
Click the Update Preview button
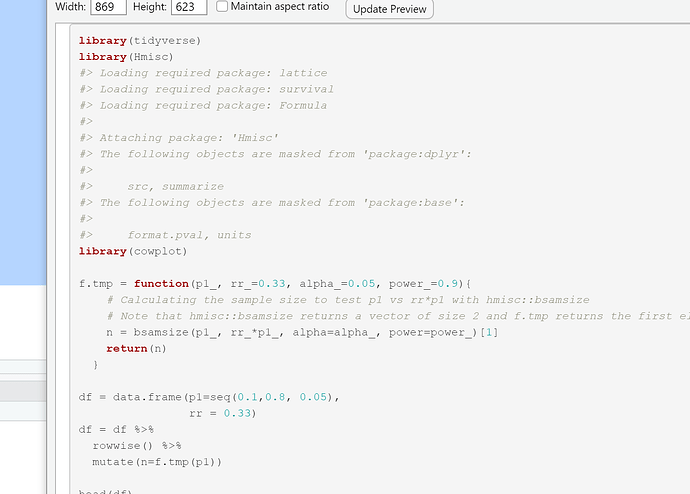click(x=389, y=9)
